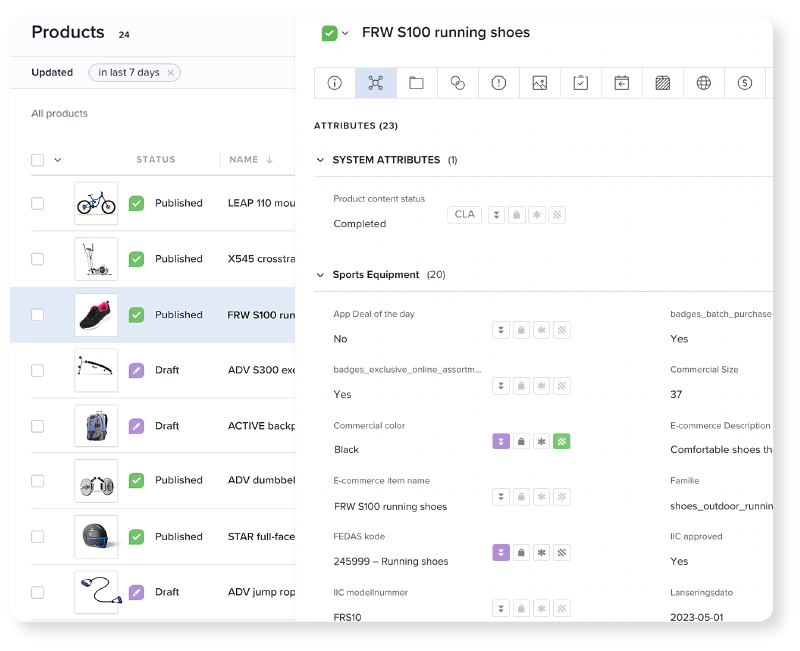The height and width of the screenshot is (651, 800).
Task: Collapse the Sports Equipment section
Action: coord(320,275)
